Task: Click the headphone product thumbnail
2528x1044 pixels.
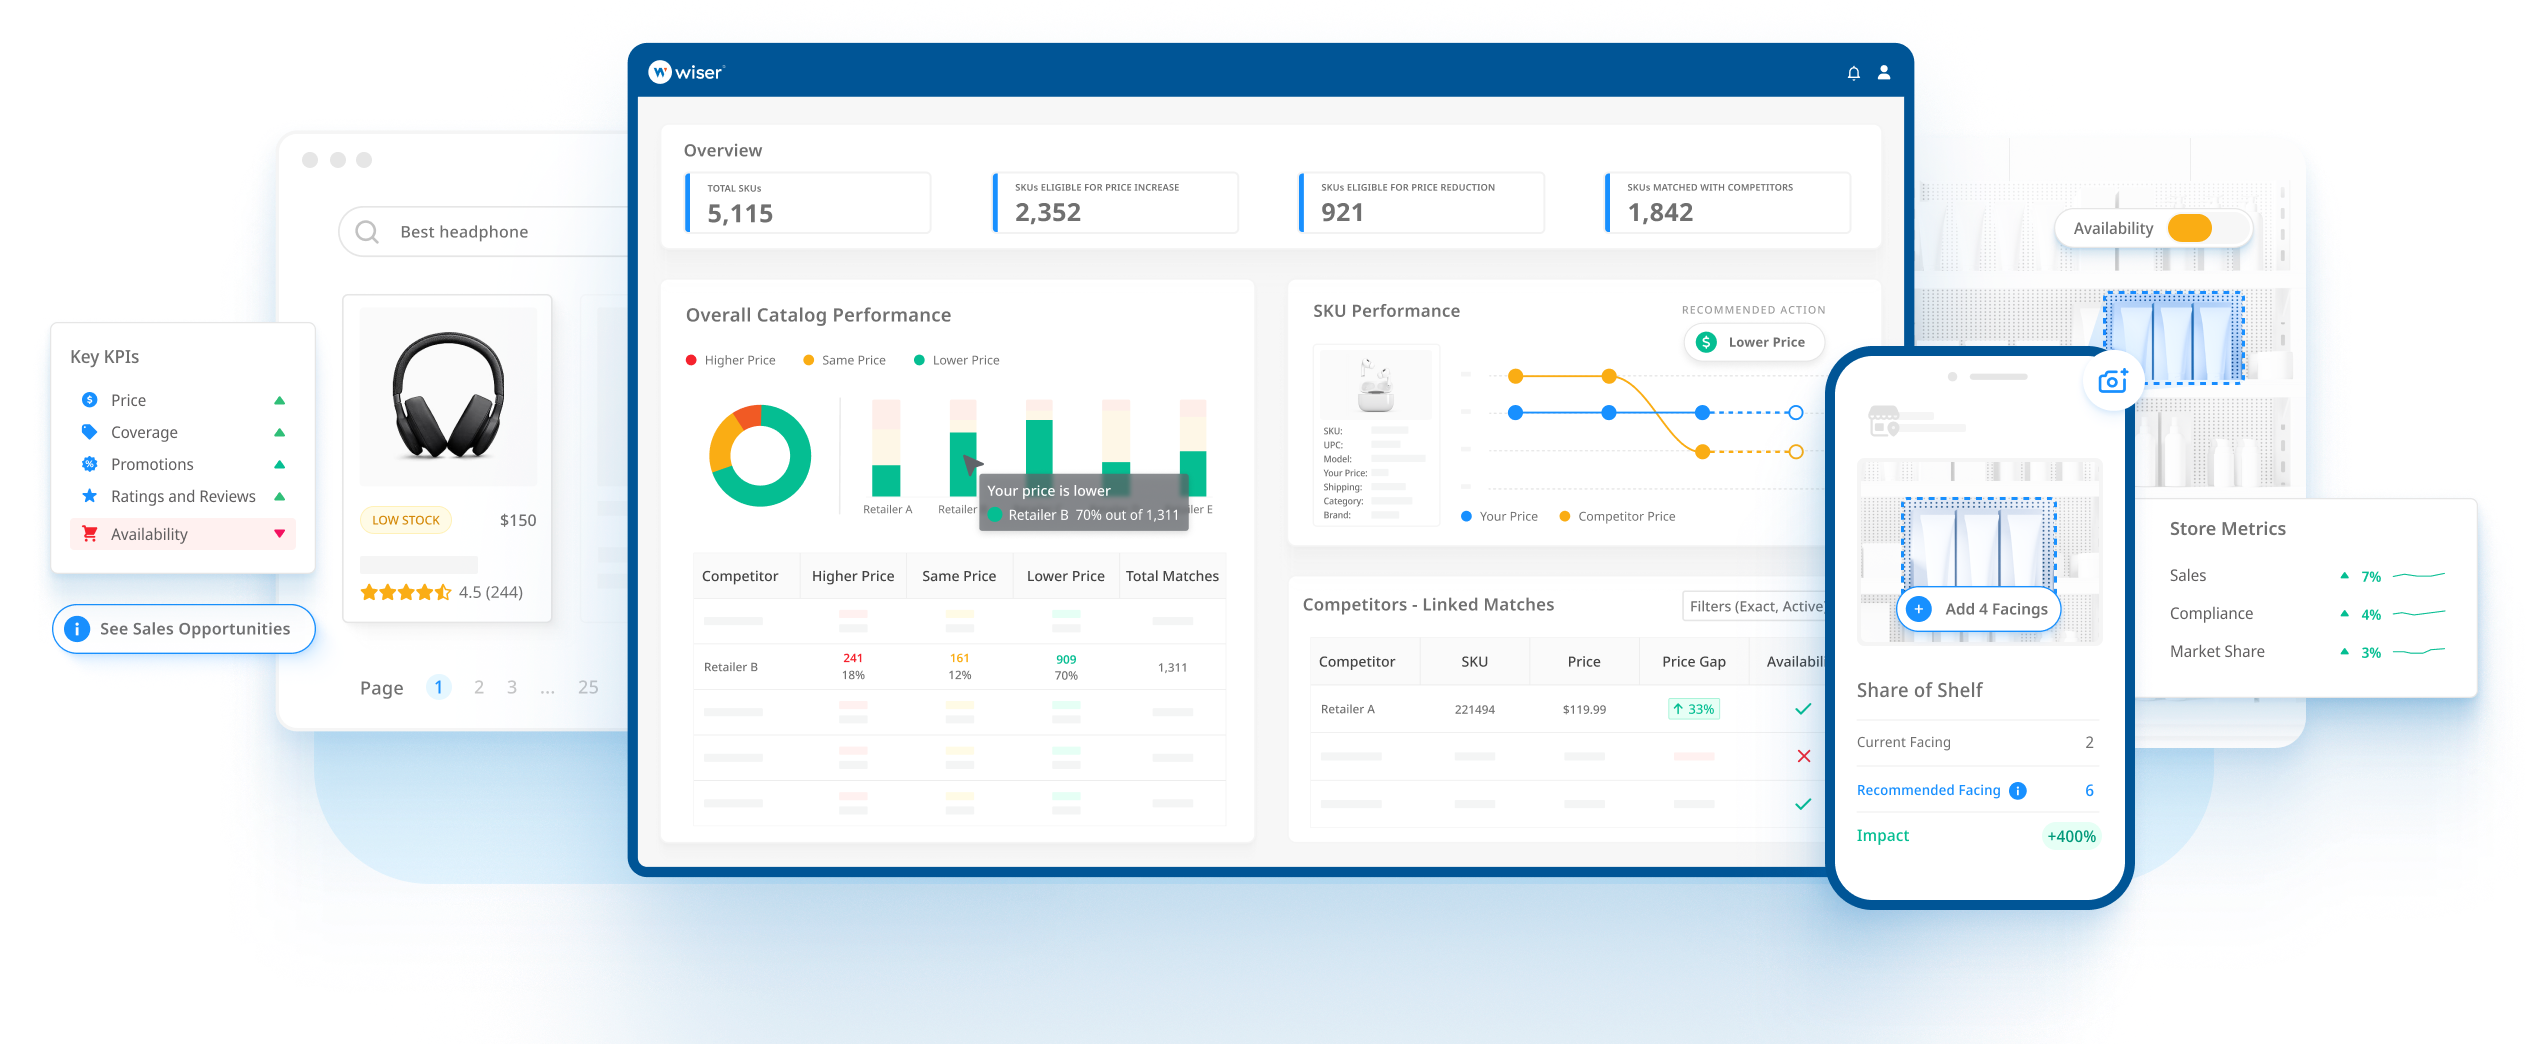Action: coord(448,396)
